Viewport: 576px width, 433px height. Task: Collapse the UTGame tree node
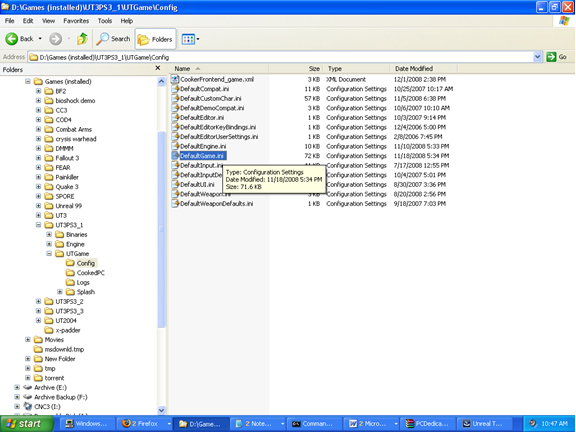click(x=49, y=253)
